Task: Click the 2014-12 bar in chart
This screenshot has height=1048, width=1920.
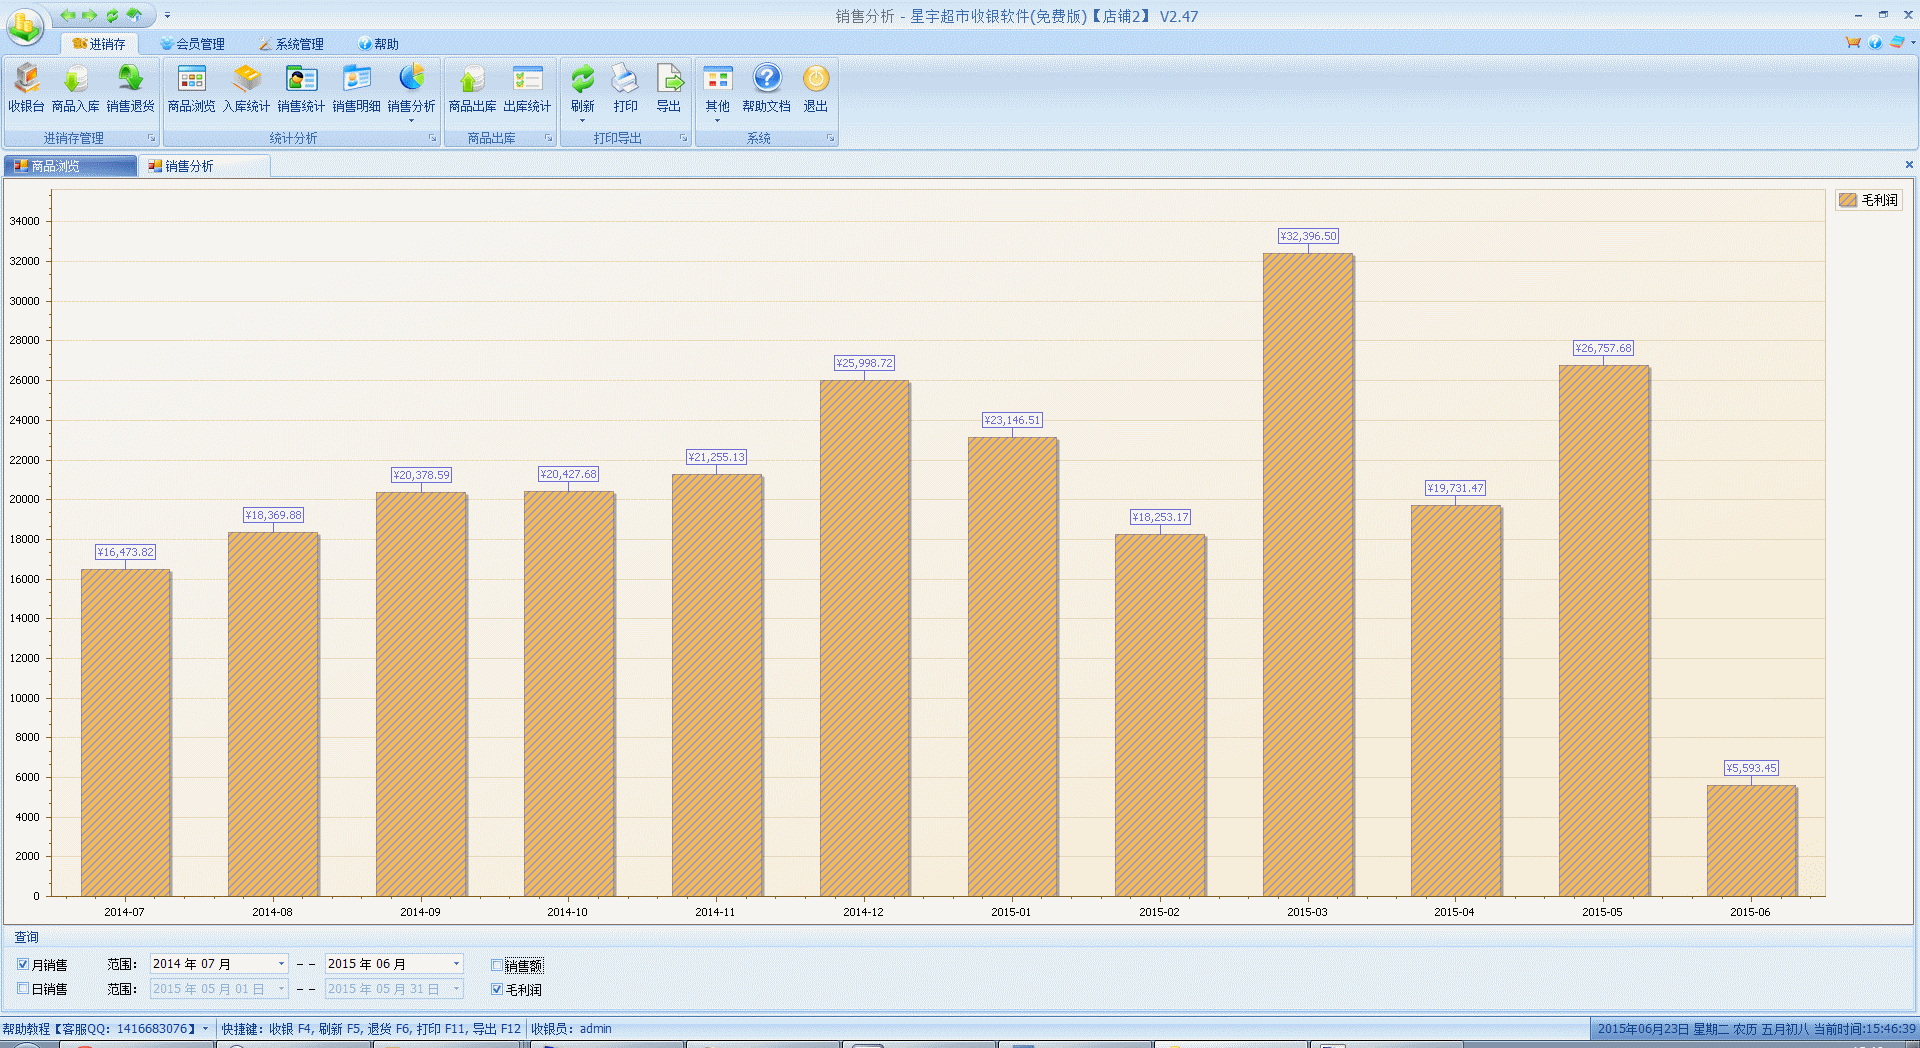Action: (864, 638)
